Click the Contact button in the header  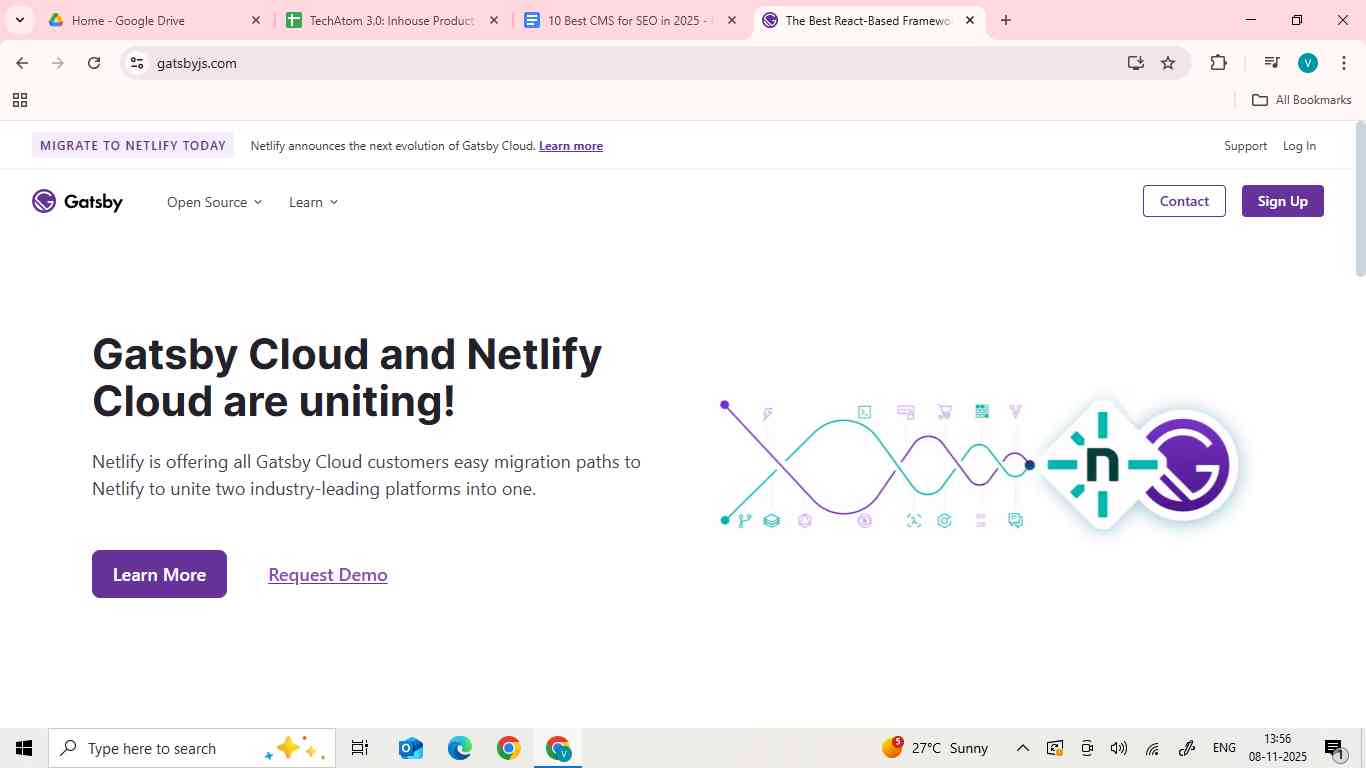[1184, 201]
